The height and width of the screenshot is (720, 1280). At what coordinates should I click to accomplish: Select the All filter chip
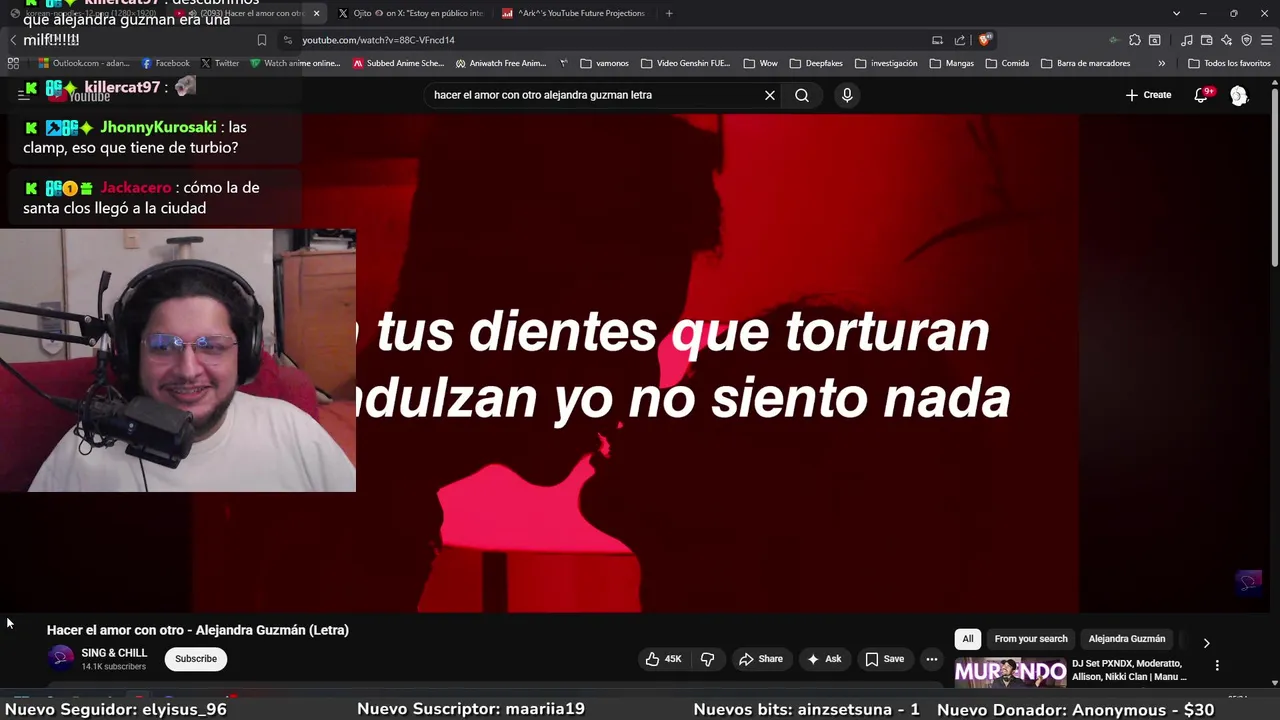pos(968,639)
